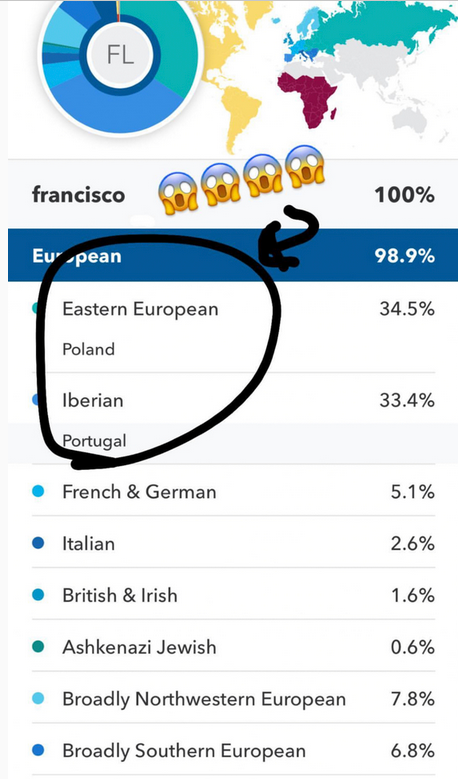Click the teal Russia region on map

click(378, 25)
